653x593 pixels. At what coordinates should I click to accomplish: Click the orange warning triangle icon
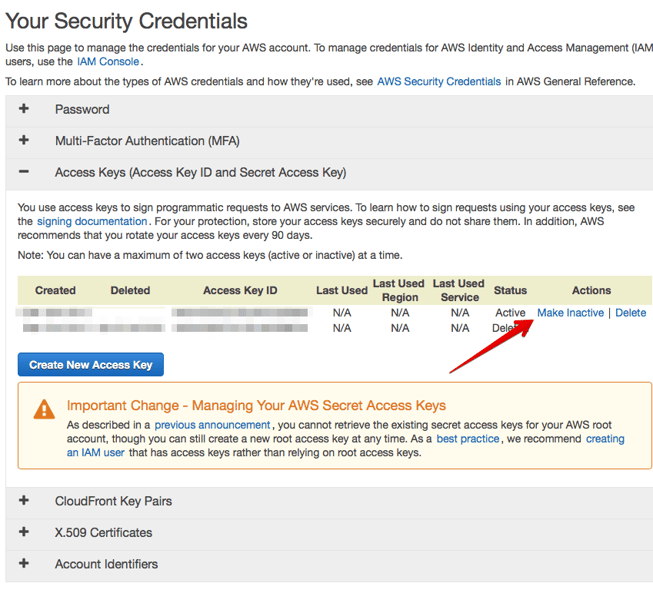point(44,409)
